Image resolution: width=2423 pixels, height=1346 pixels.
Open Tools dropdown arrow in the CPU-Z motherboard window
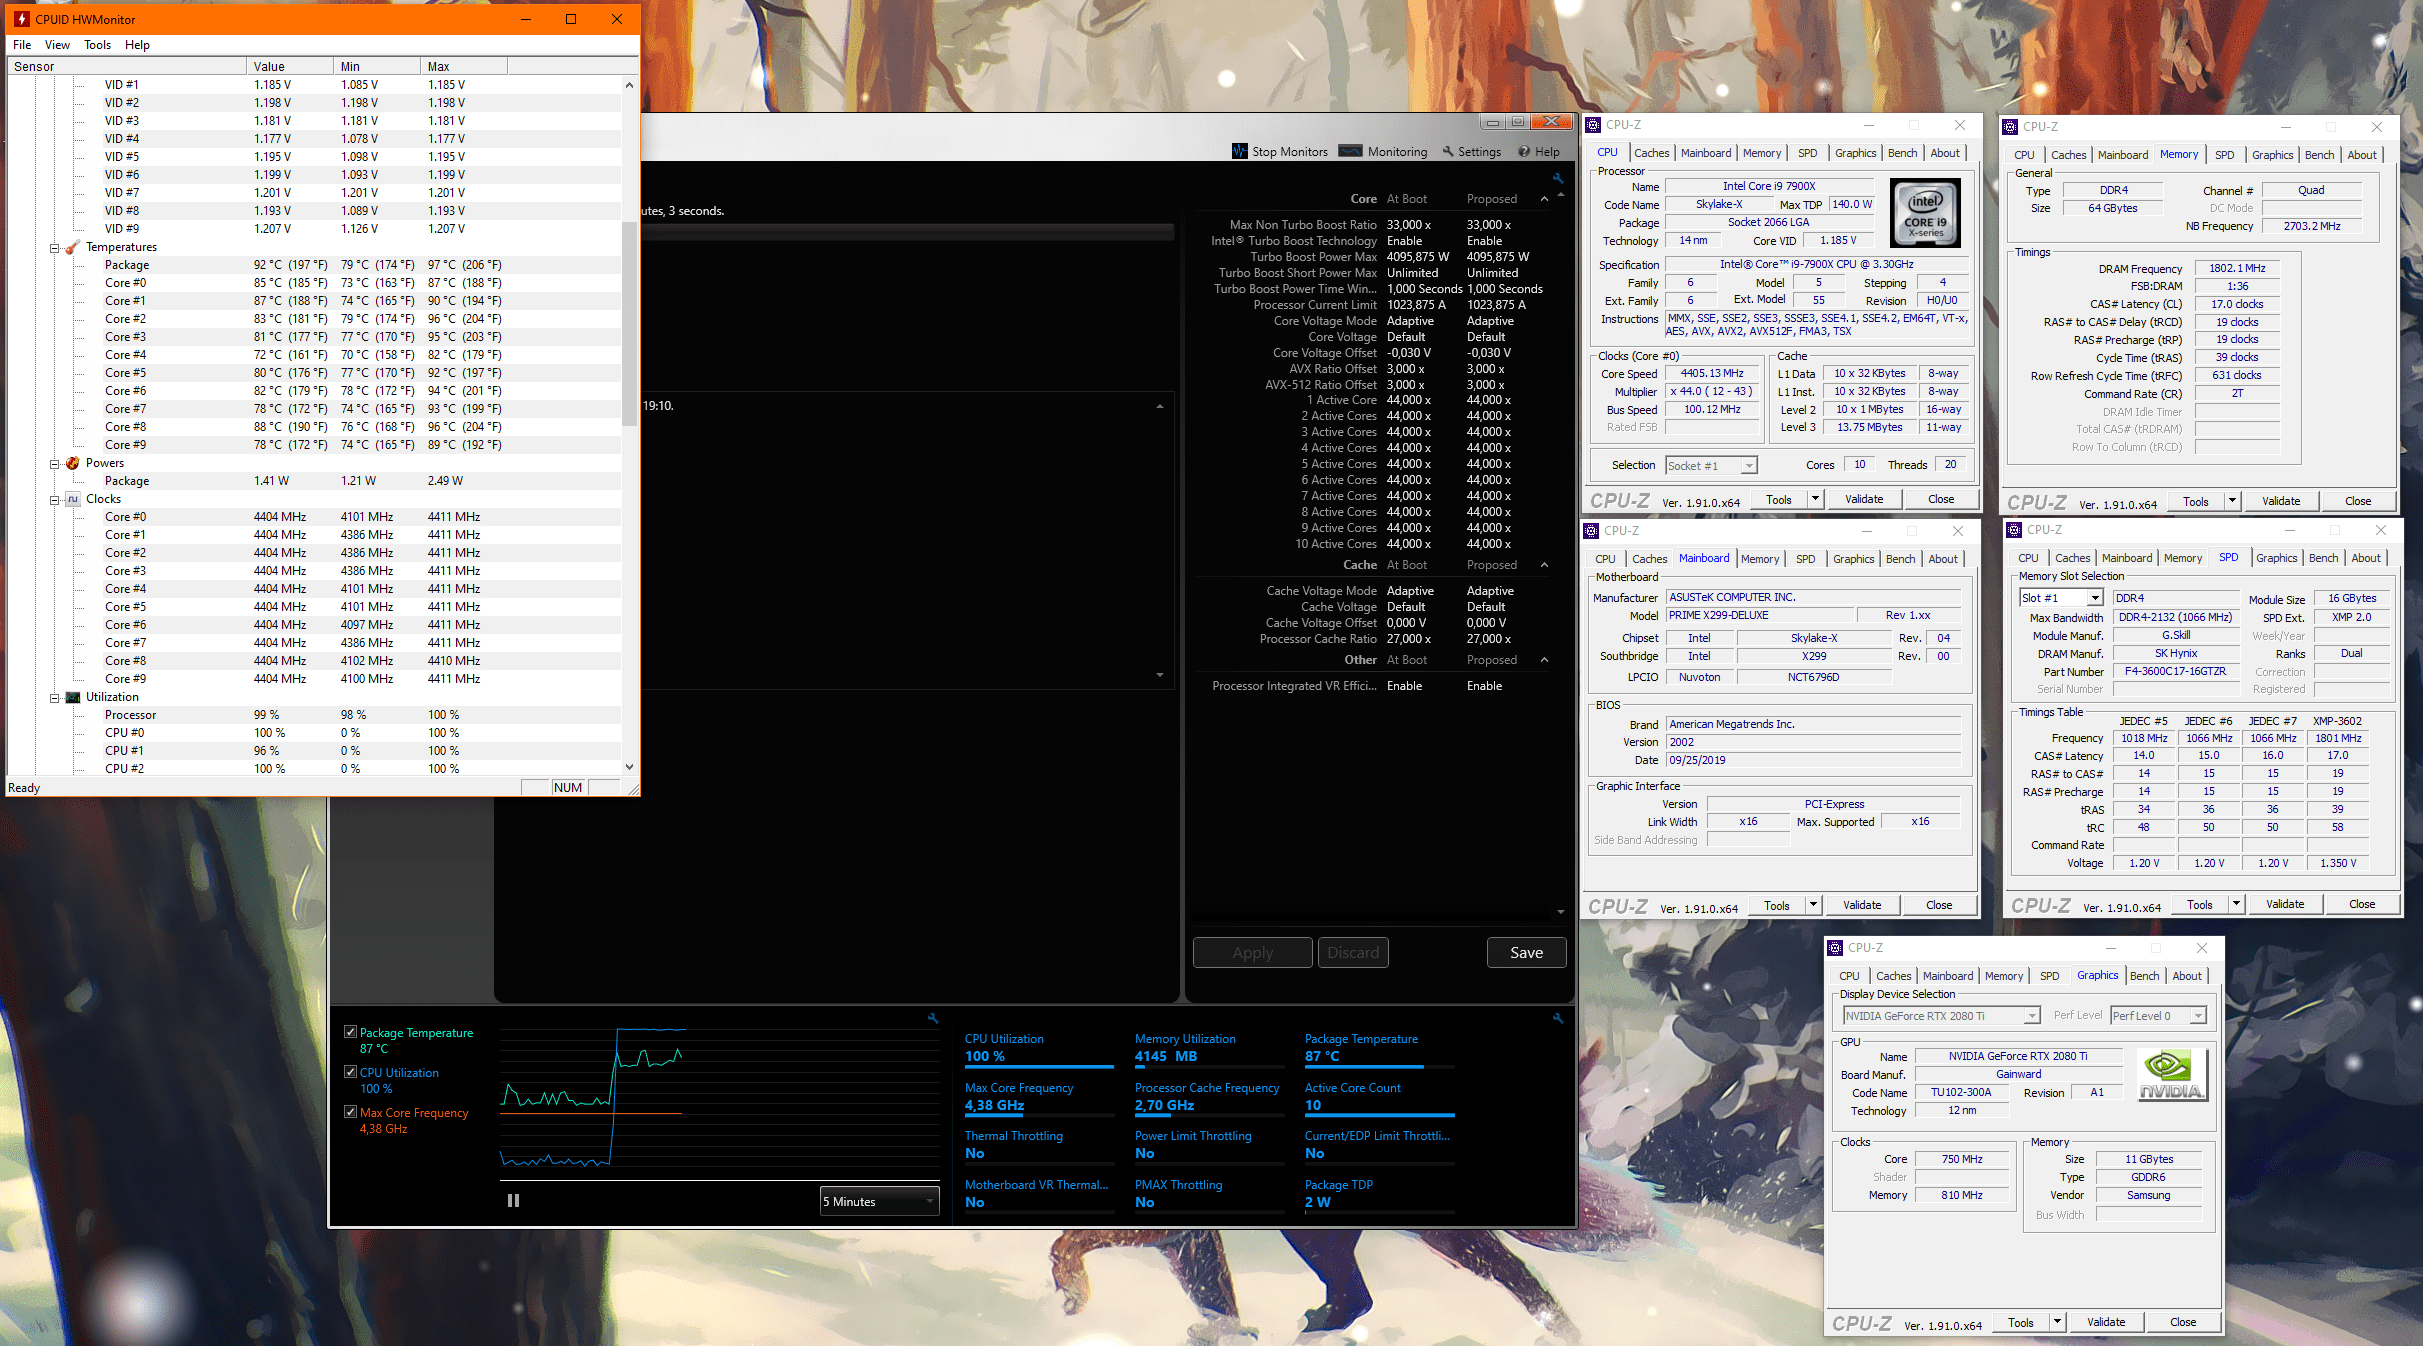(1812, 905)
